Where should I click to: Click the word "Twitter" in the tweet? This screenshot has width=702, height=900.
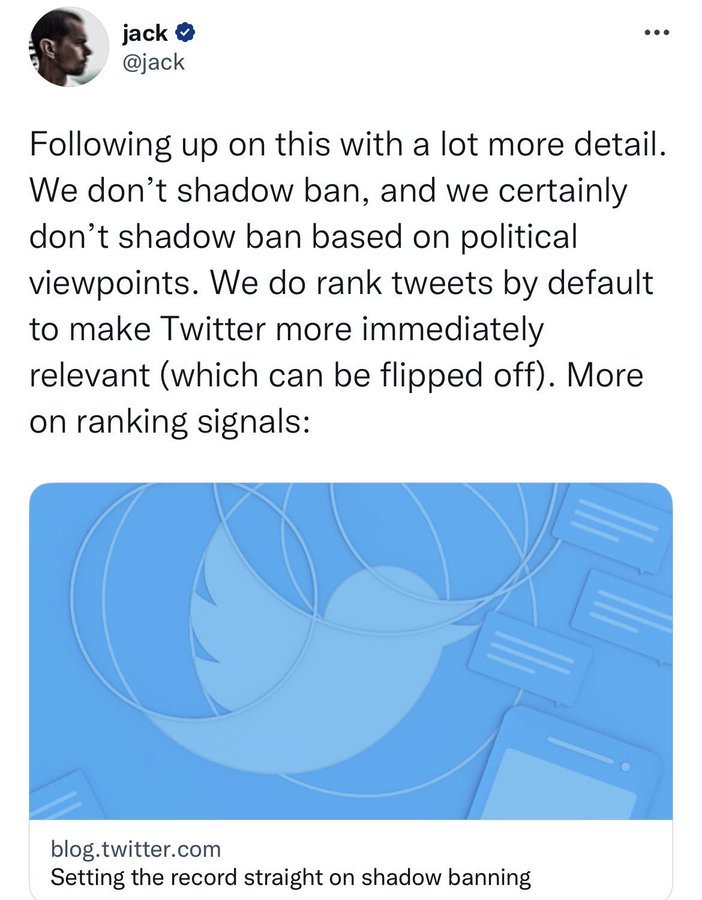[x=214, y=329]
